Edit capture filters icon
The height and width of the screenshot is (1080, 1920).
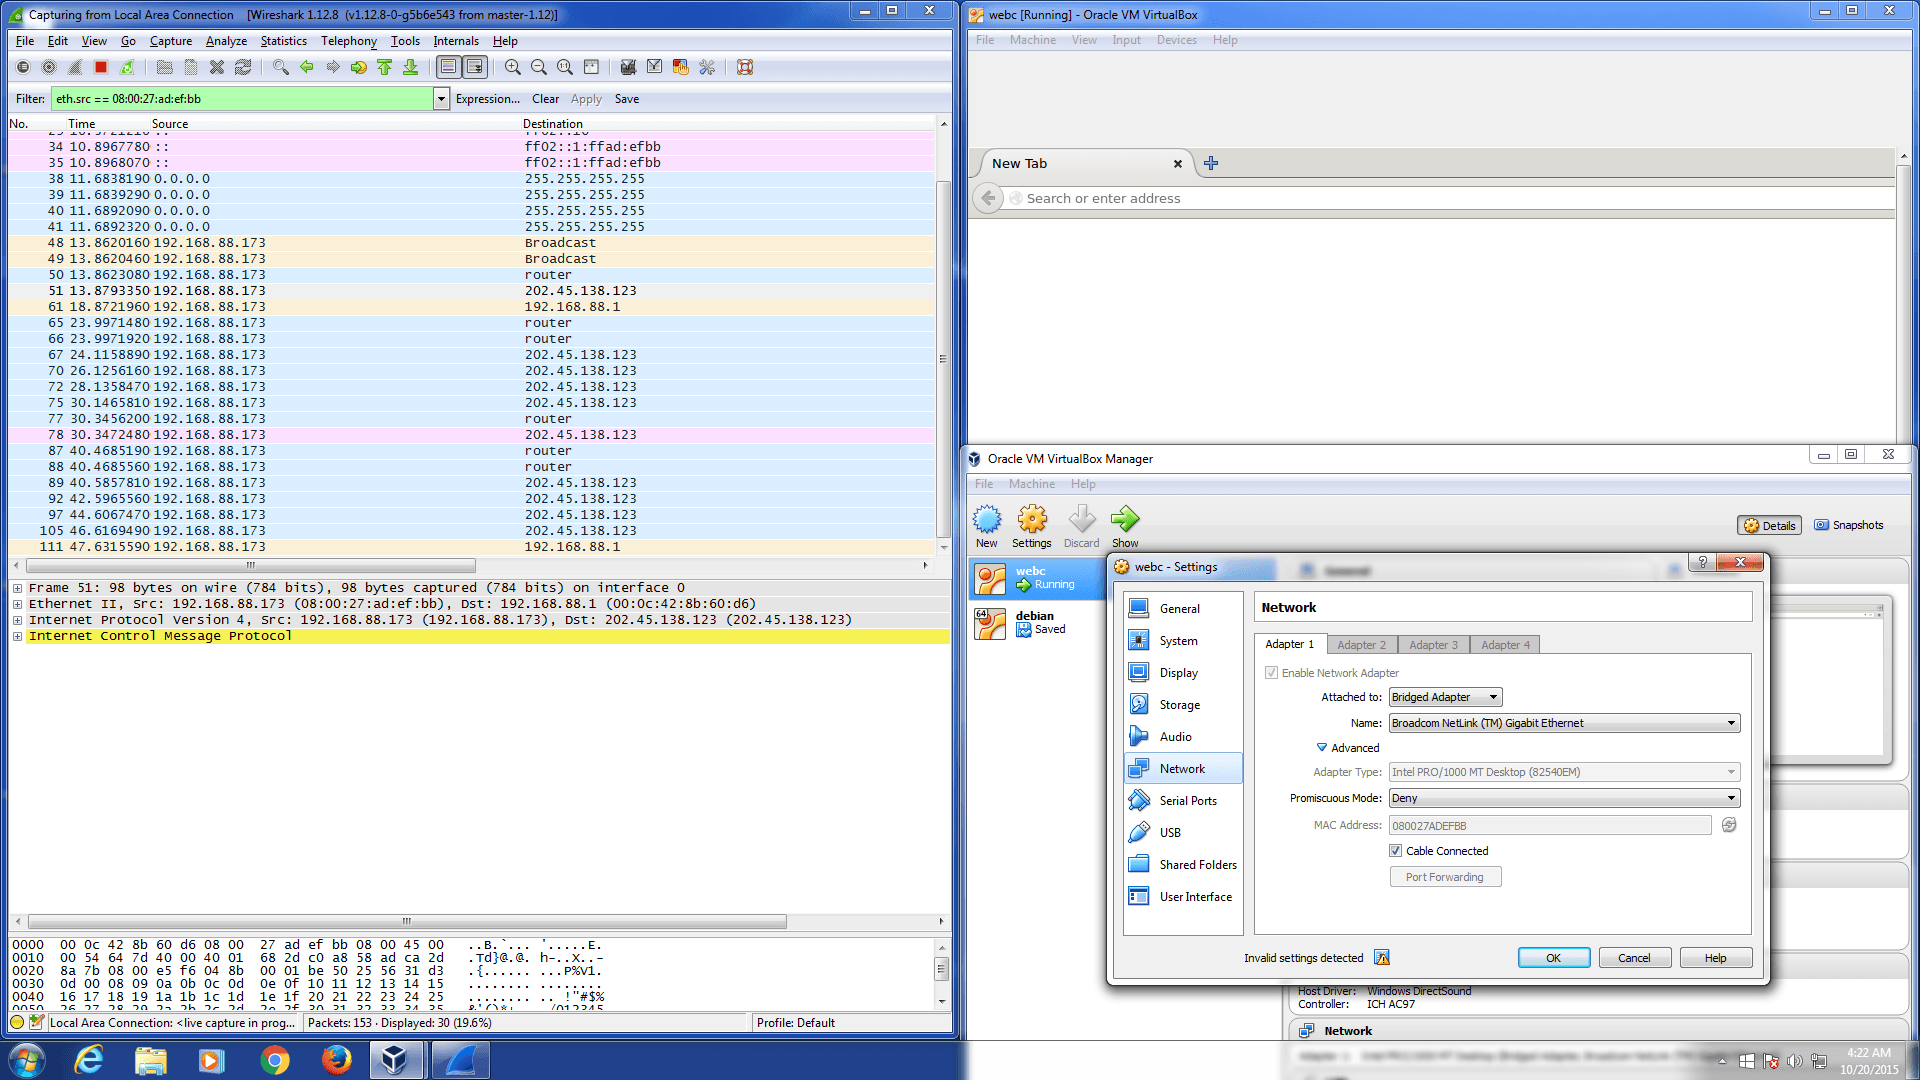[x=629, y=67]
